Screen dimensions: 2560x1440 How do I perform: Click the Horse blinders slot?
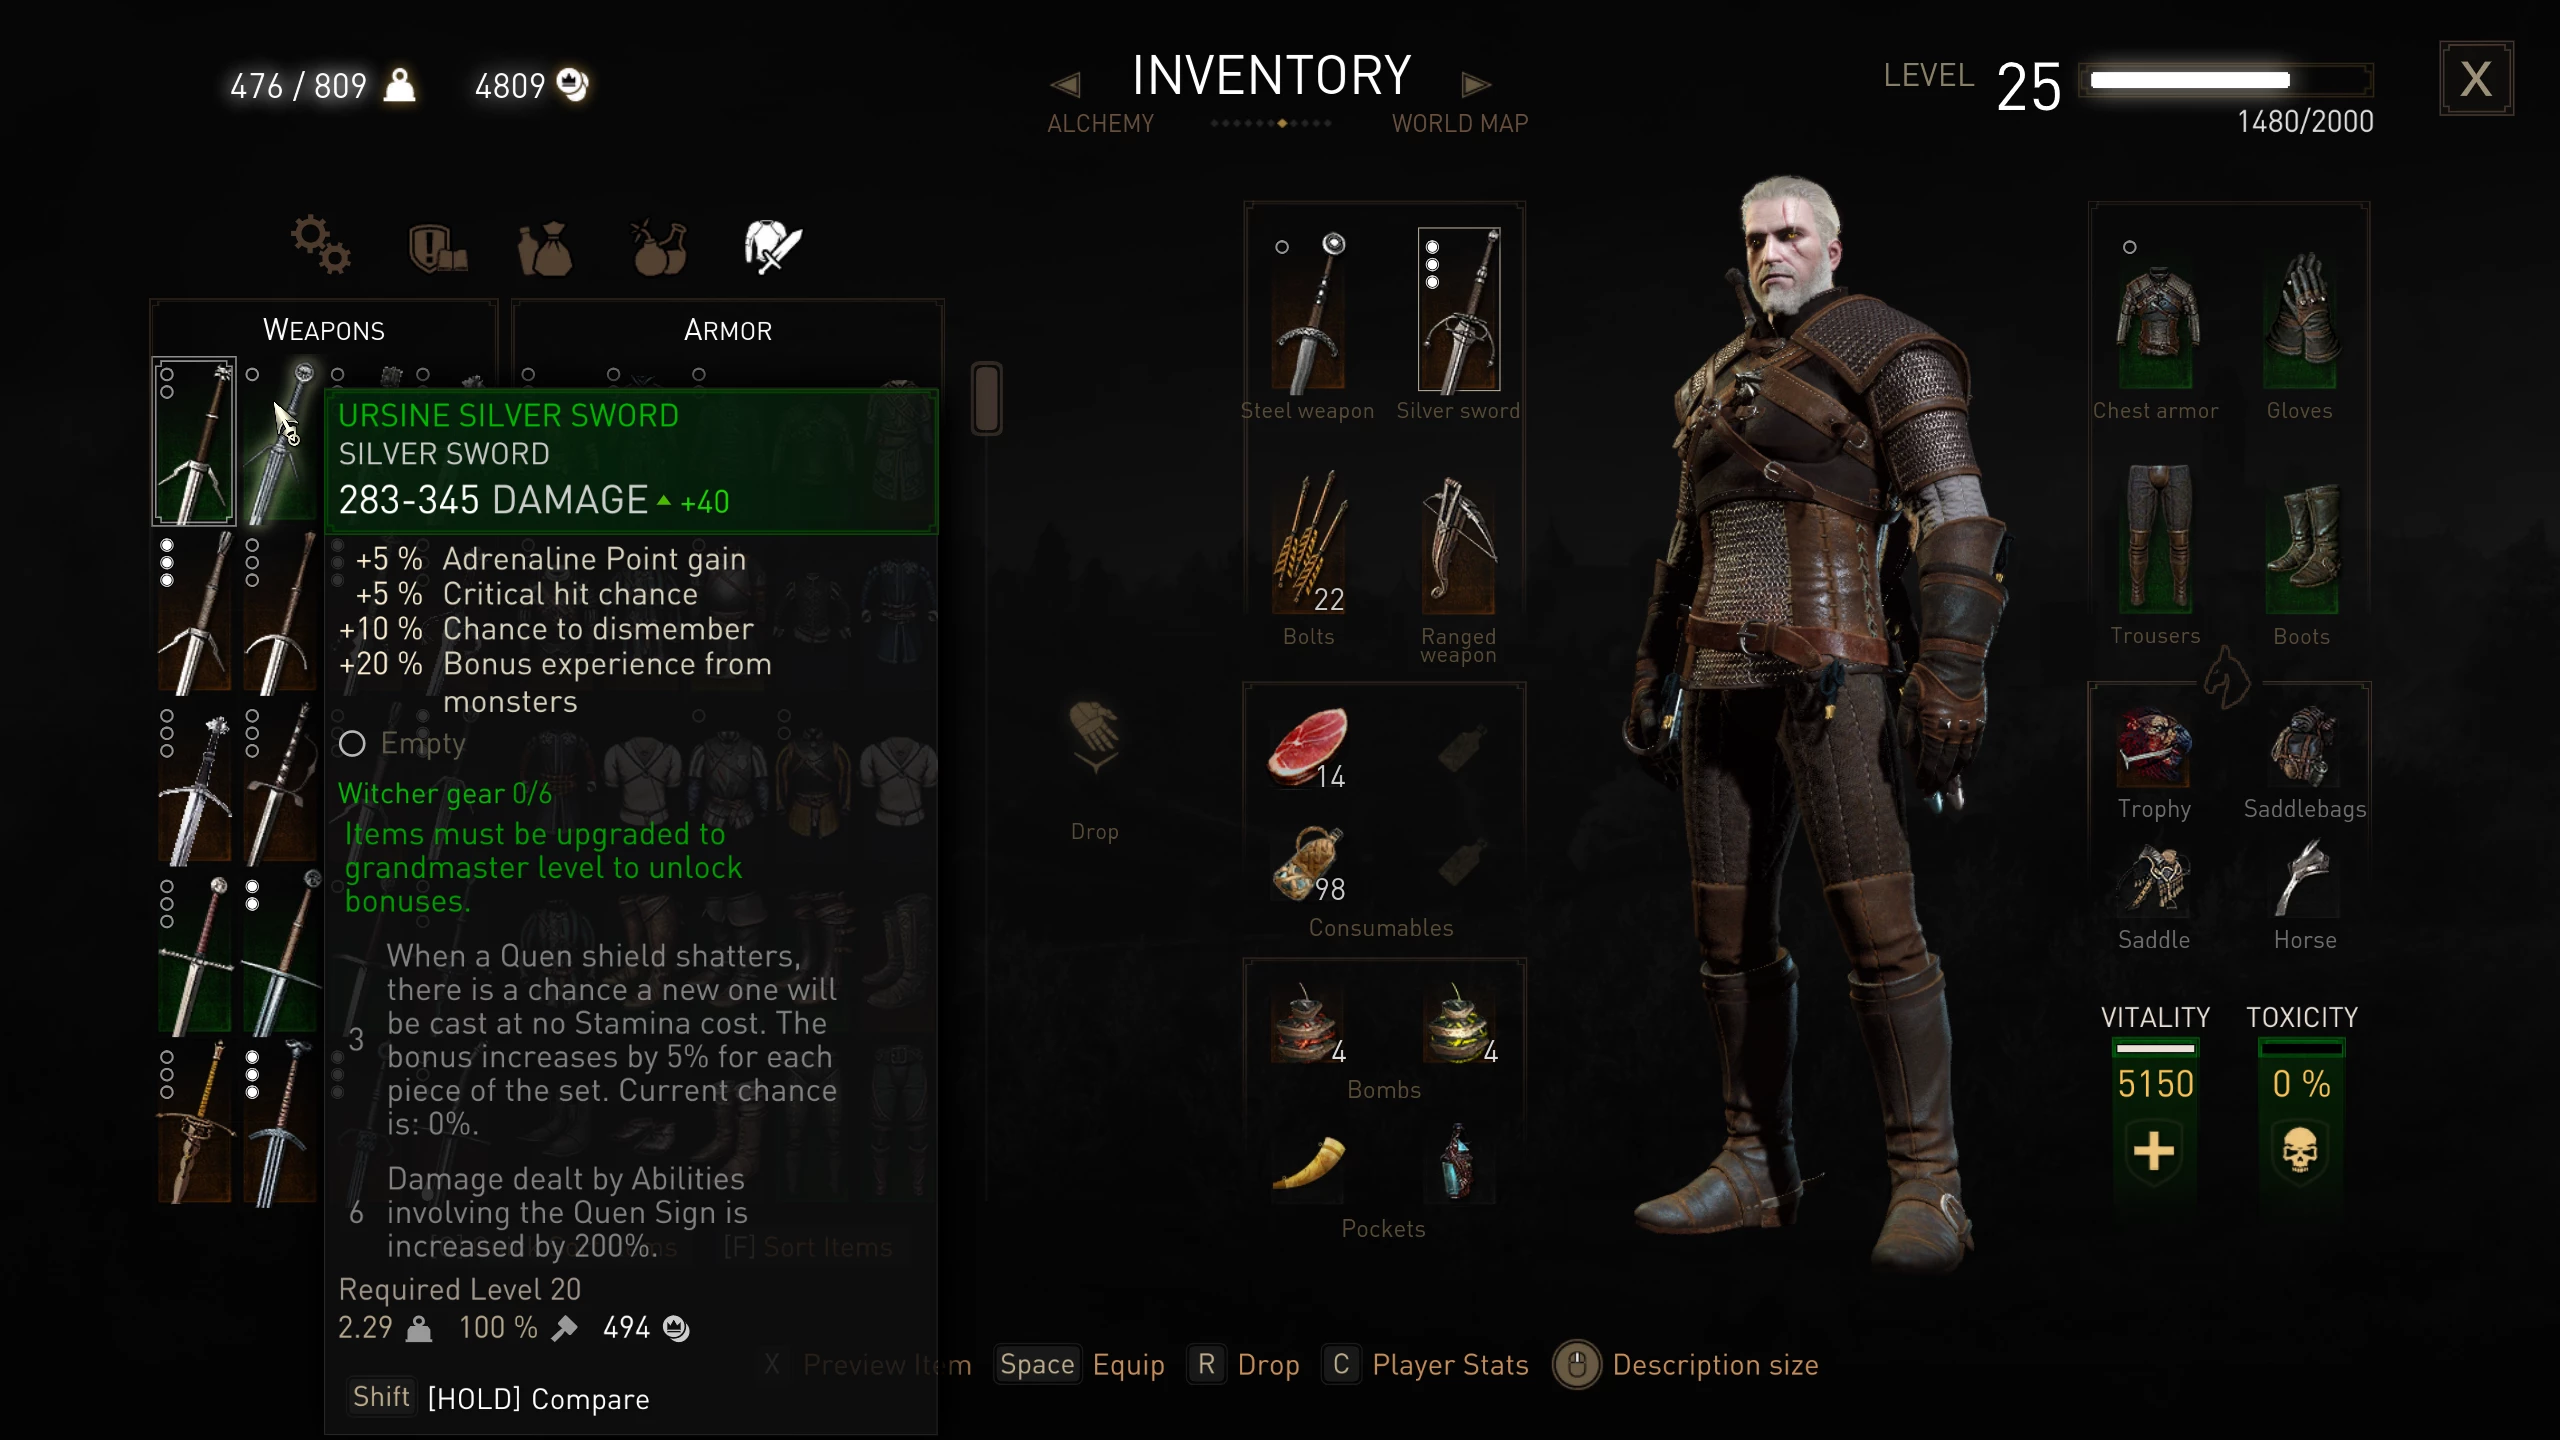[2304, 878]
